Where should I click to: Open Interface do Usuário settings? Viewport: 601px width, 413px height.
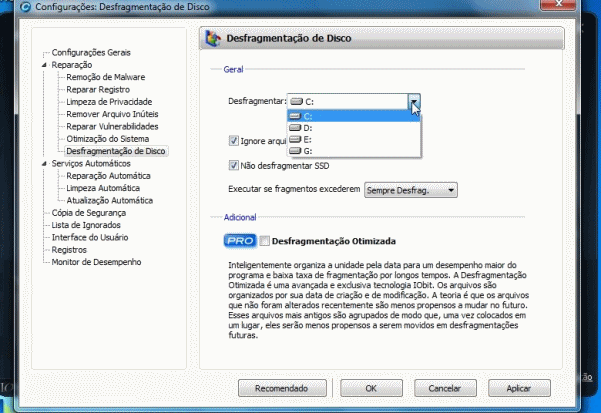click(x=90, y=237)
